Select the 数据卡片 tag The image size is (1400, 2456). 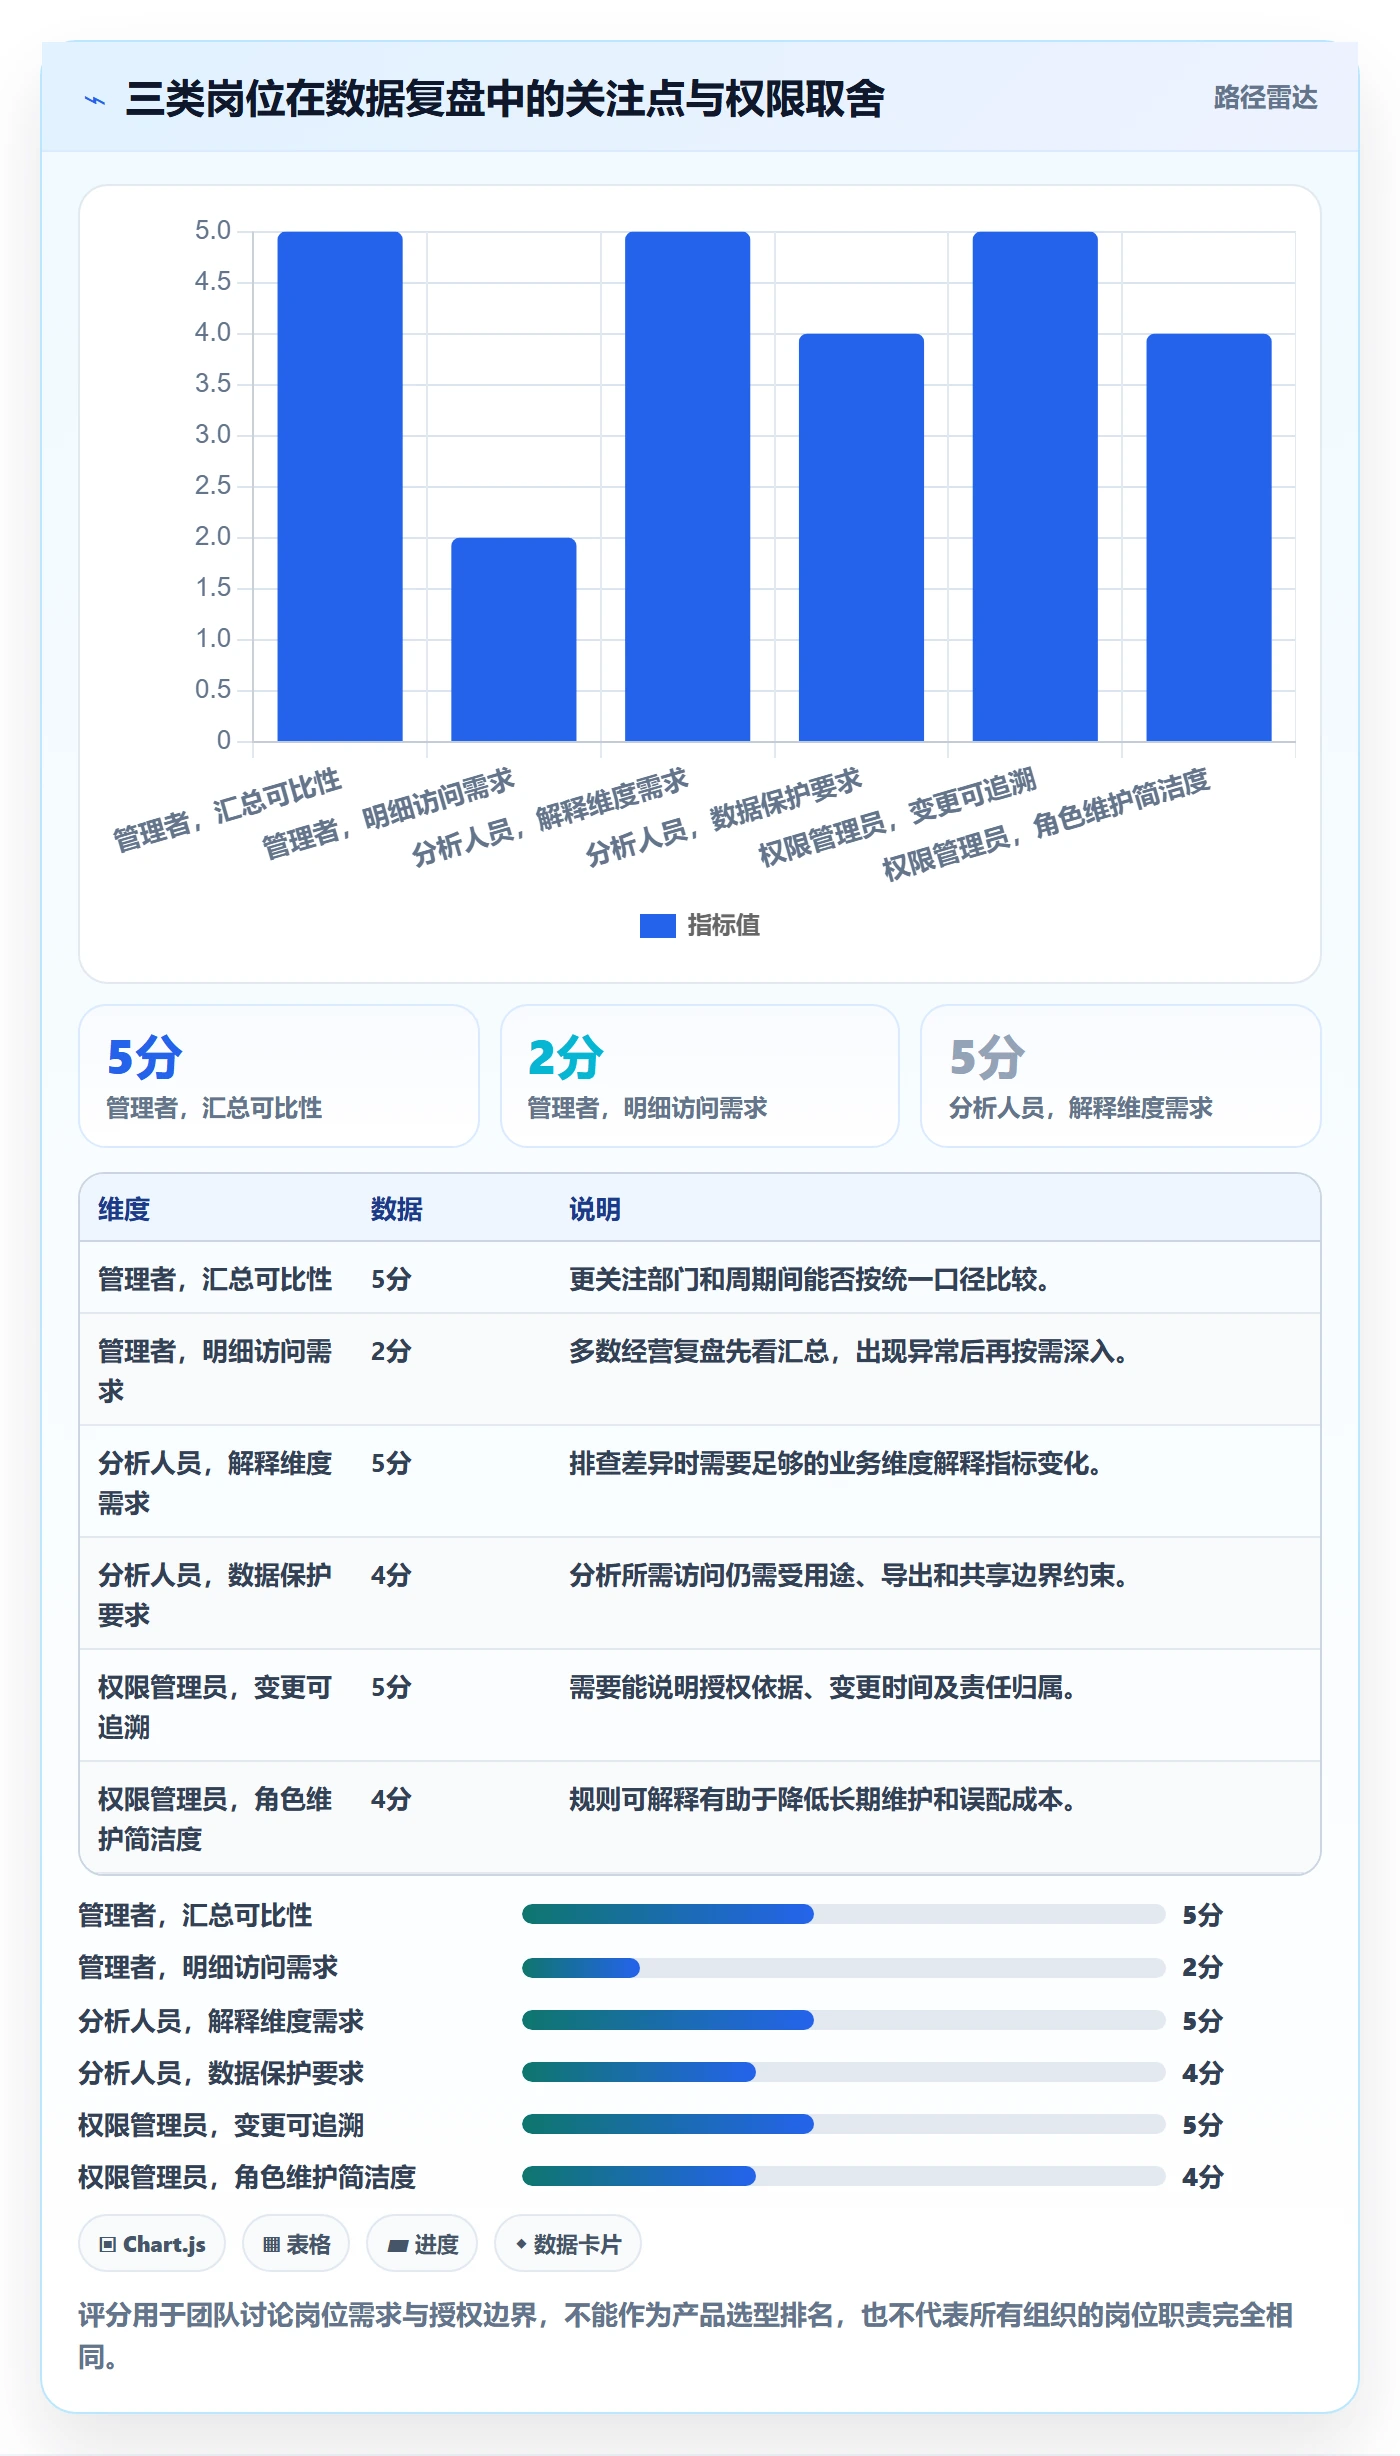[x=567, y=2244]
